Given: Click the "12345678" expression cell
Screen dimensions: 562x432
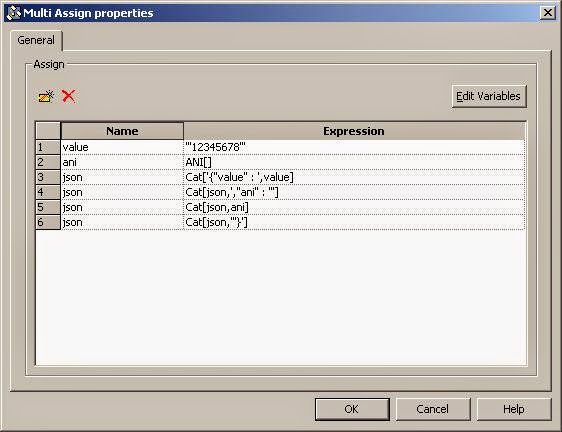Looking at the screenshot, I should pyautogui.click(x=354, y=147).
